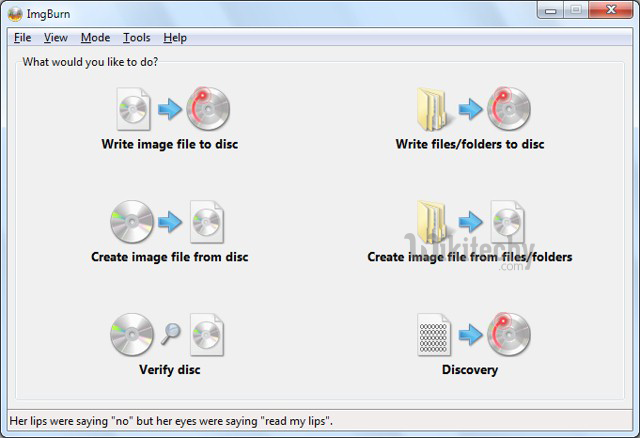640x438 pixels.
Task: Click the burning disc icon above Discovery
Action: click(509, 334)
